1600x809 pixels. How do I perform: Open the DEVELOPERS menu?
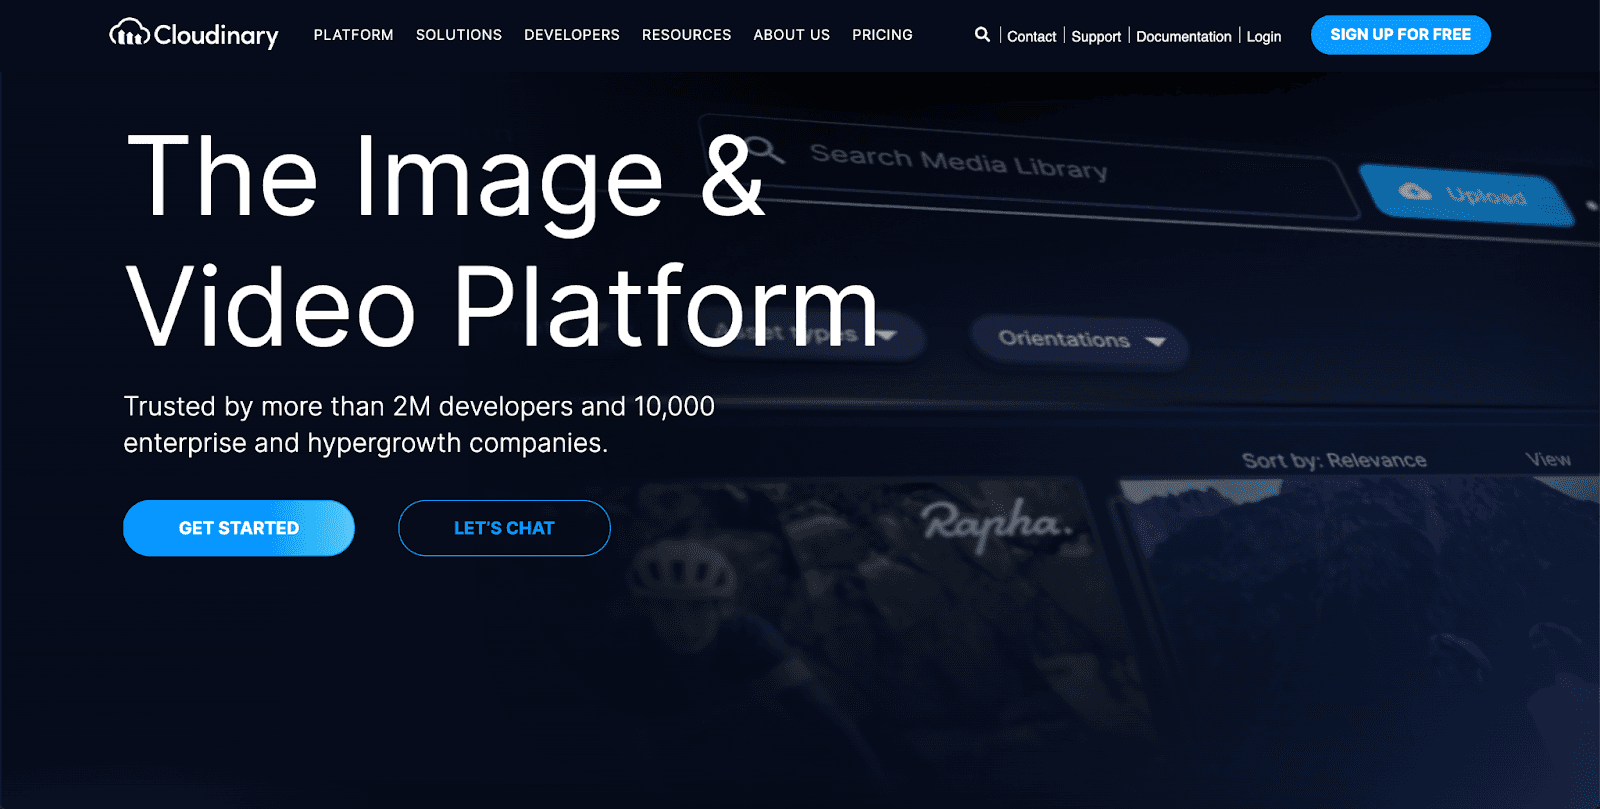572,35
